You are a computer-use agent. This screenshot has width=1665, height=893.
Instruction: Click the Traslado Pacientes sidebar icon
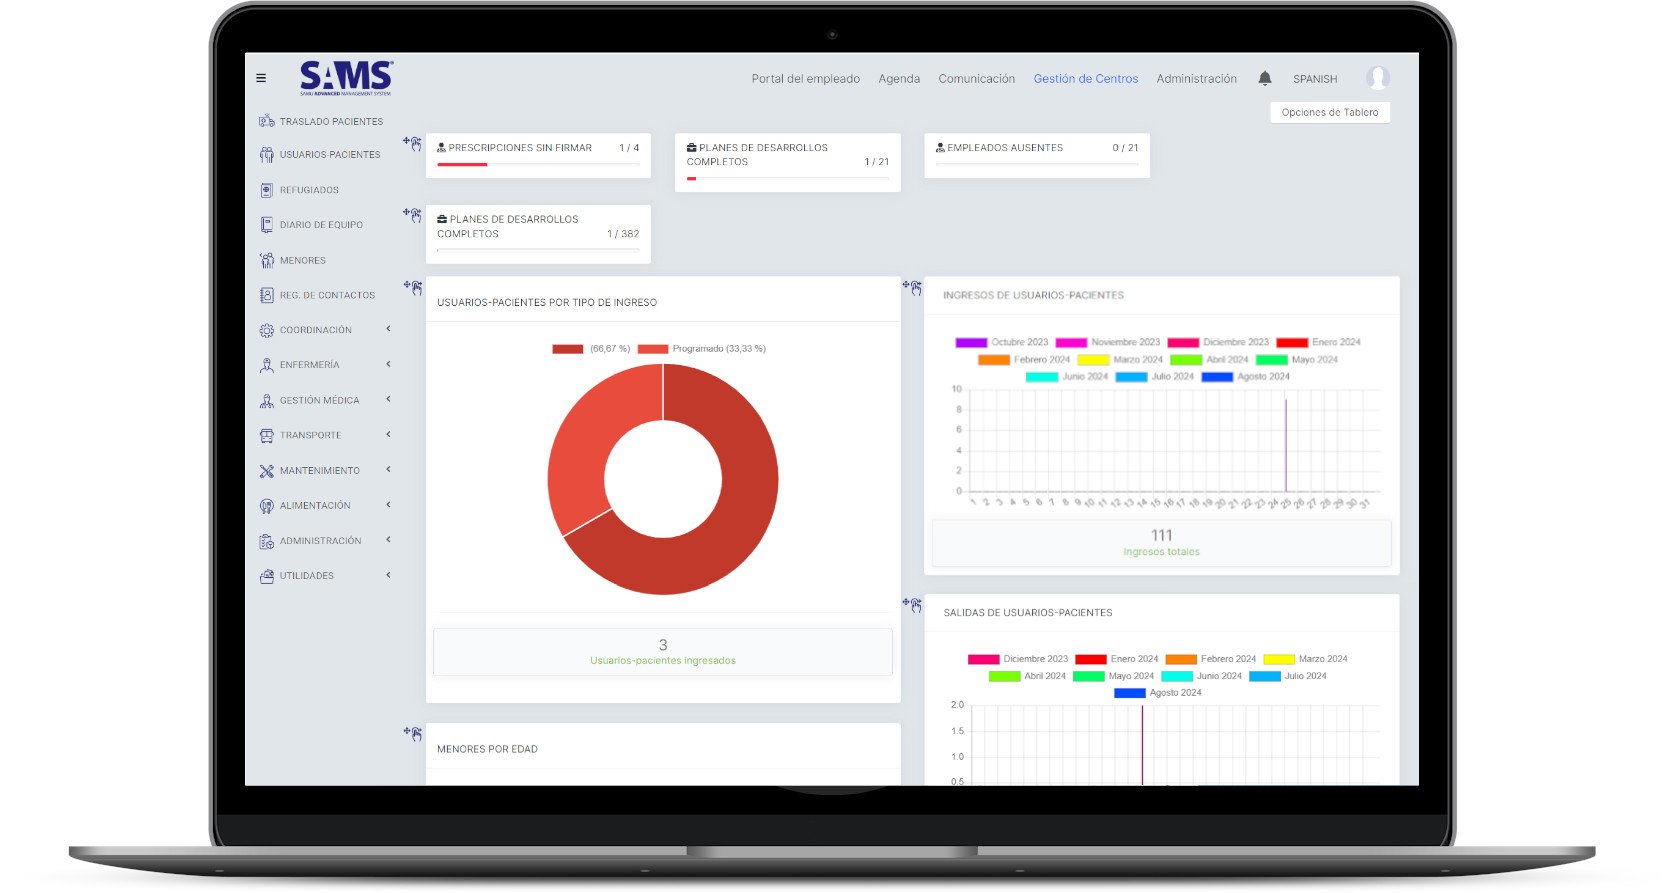[x=267, y=121]
